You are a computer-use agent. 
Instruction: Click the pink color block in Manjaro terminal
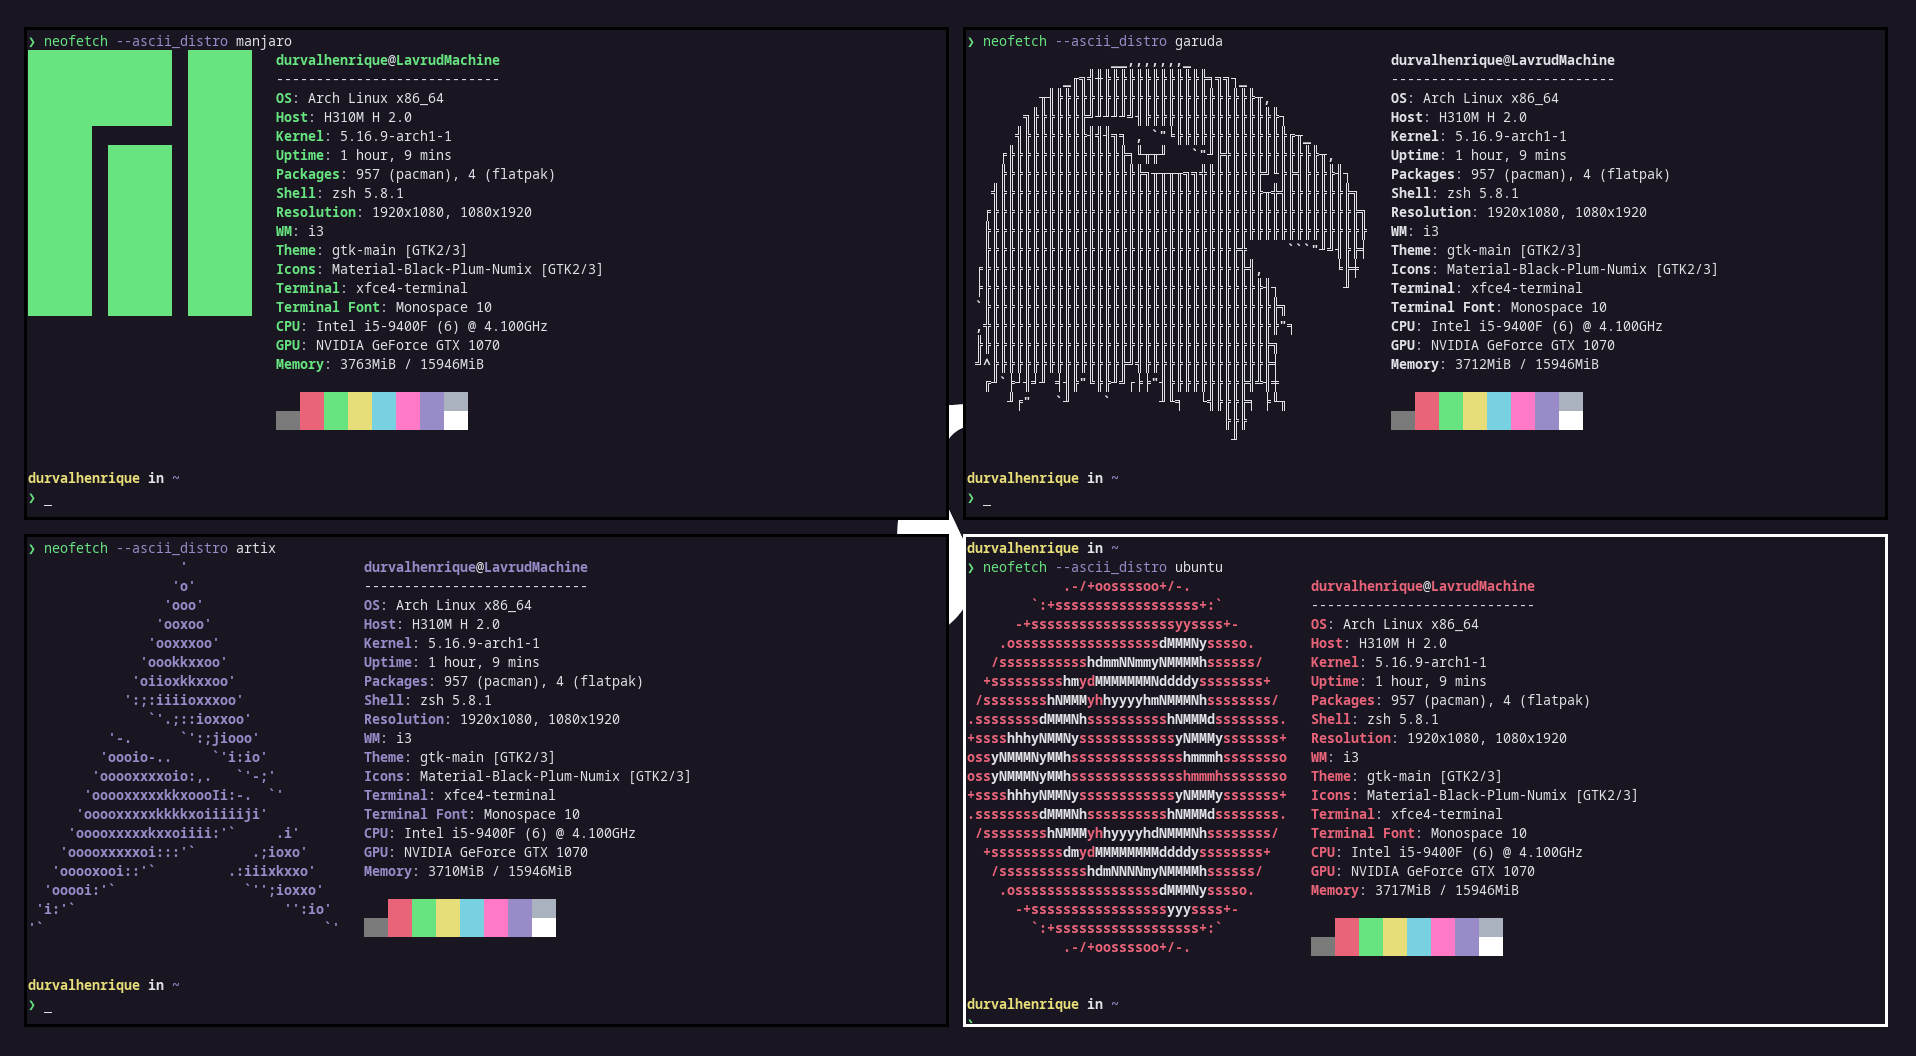point(408,411)
